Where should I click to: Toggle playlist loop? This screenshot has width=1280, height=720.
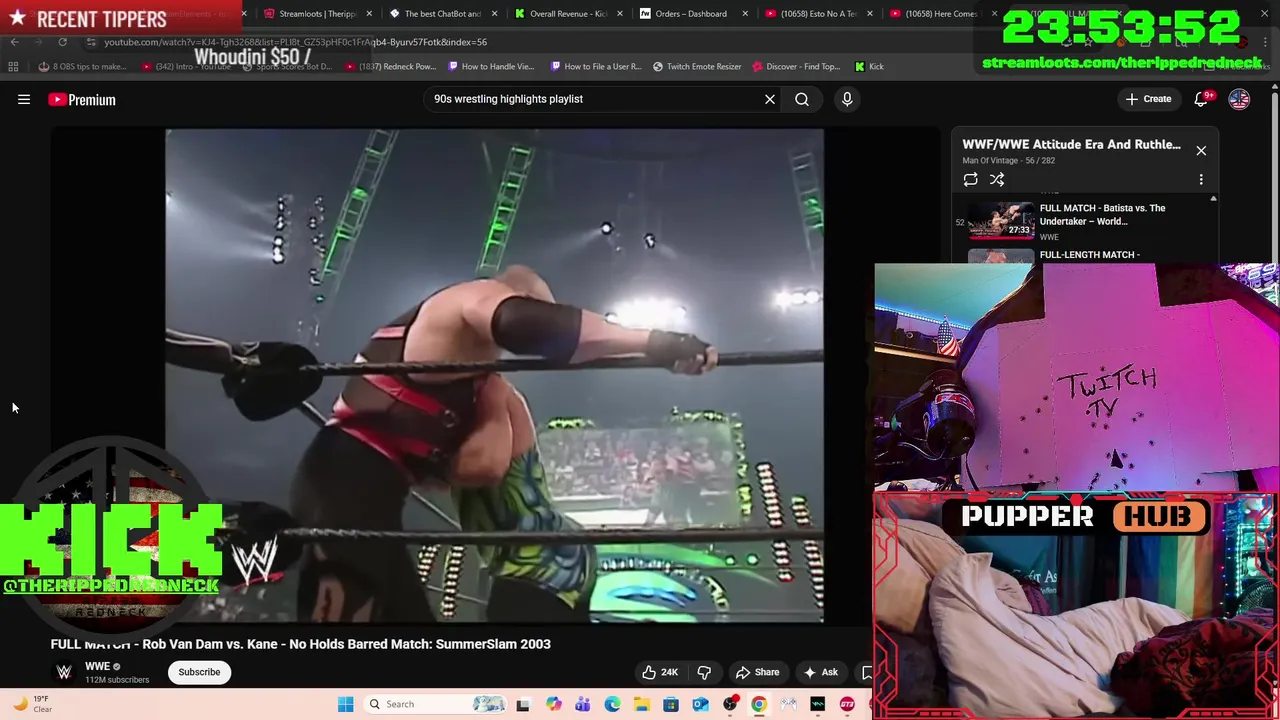[x=970, y=180]
